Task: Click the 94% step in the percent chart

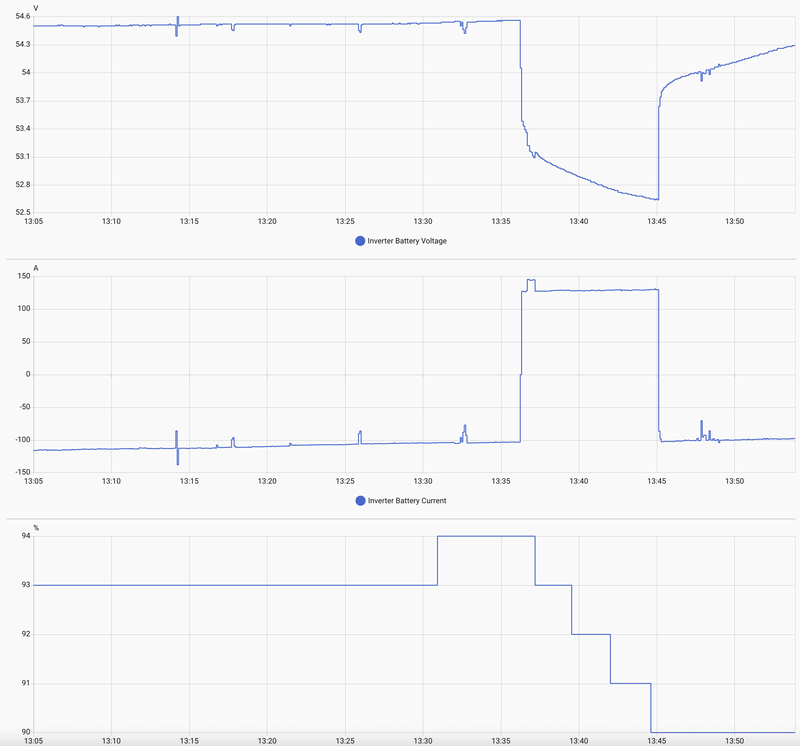Action: pos(486,536)
